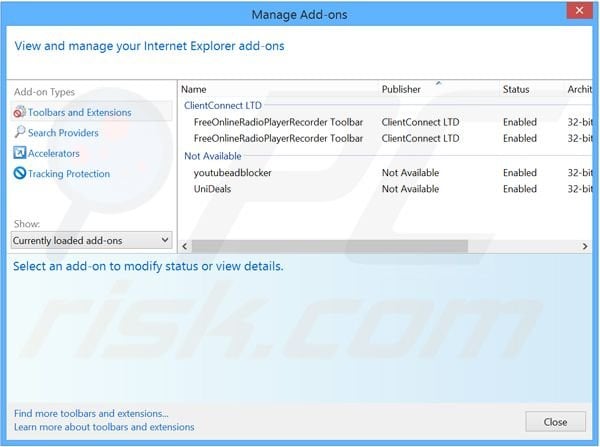Collapse the Not Available group header
Viewport: 600px width, 447px height.
(x=213, y=156)
